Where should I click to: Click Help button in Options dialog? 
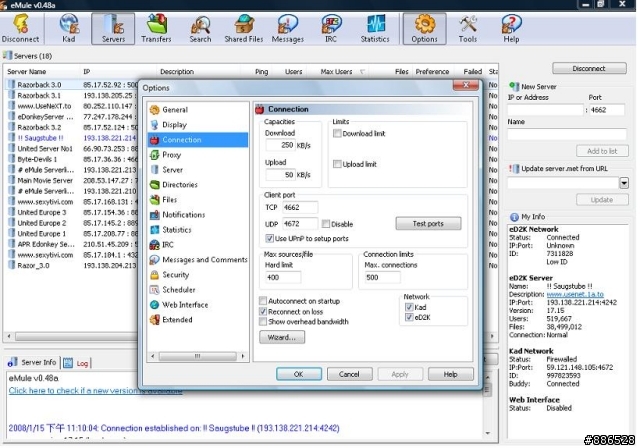[x=451, y=374]
